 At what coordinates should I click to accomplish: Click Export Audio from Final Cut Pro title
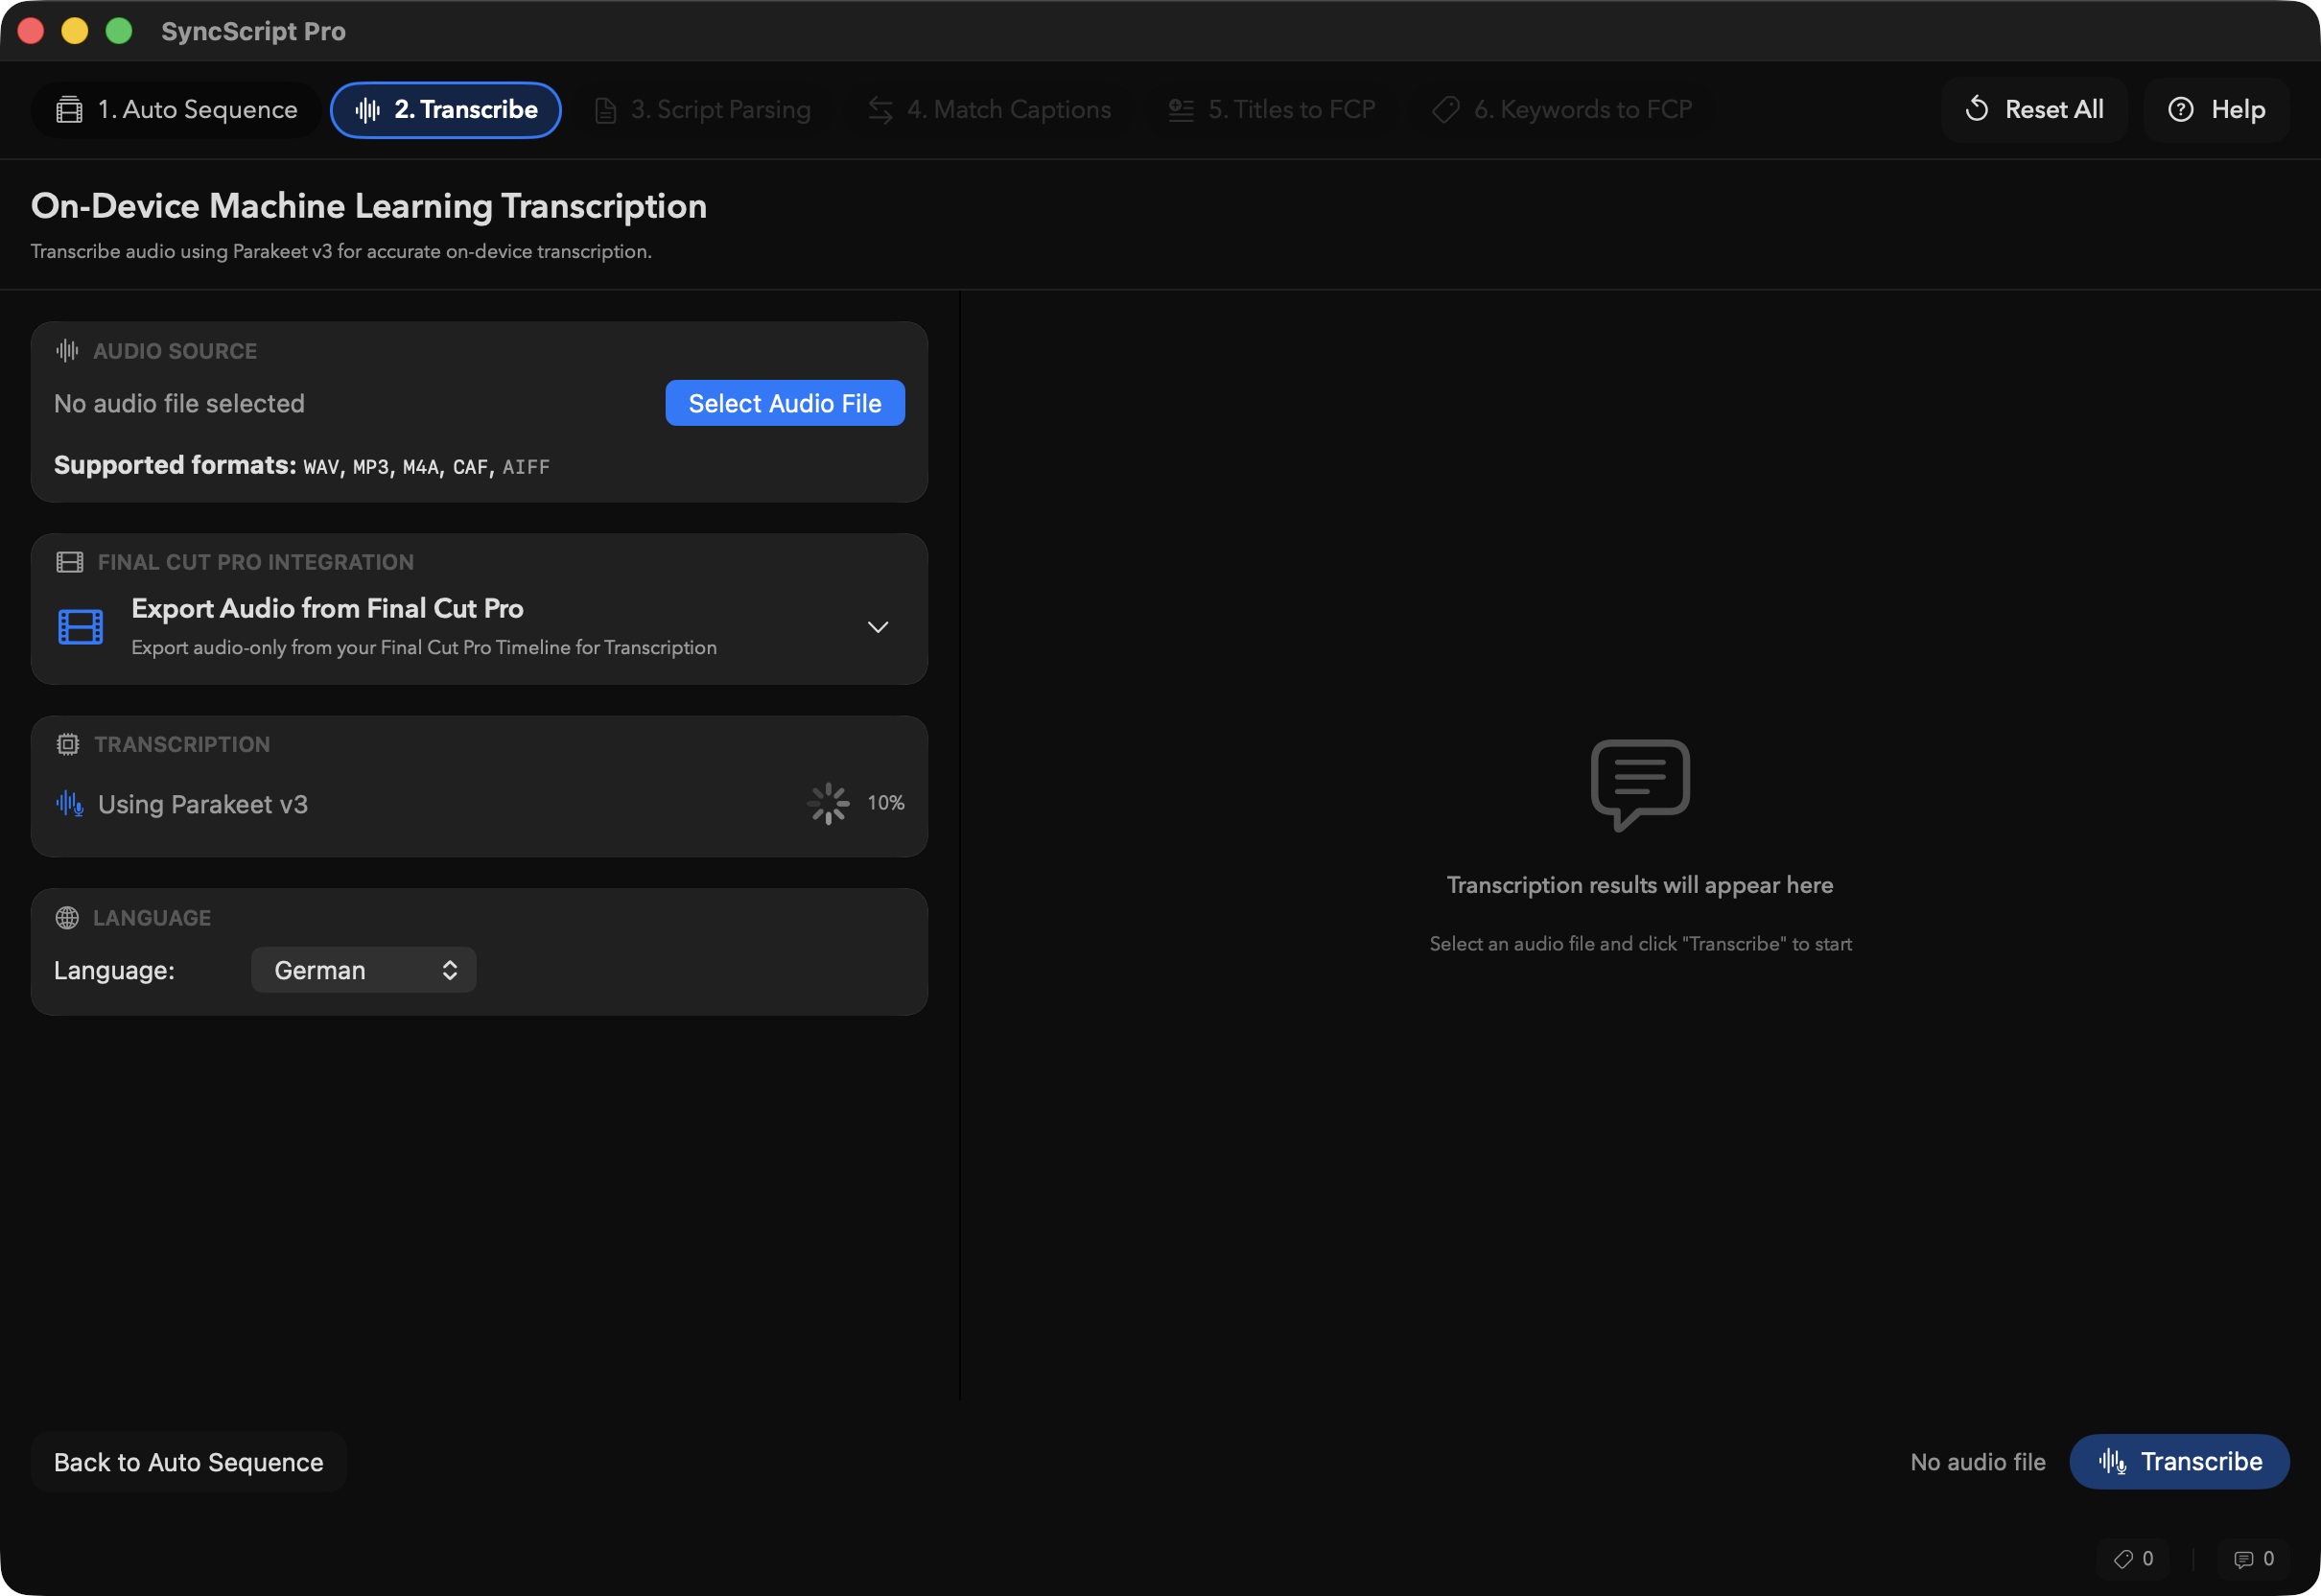(x=327, y=608)
